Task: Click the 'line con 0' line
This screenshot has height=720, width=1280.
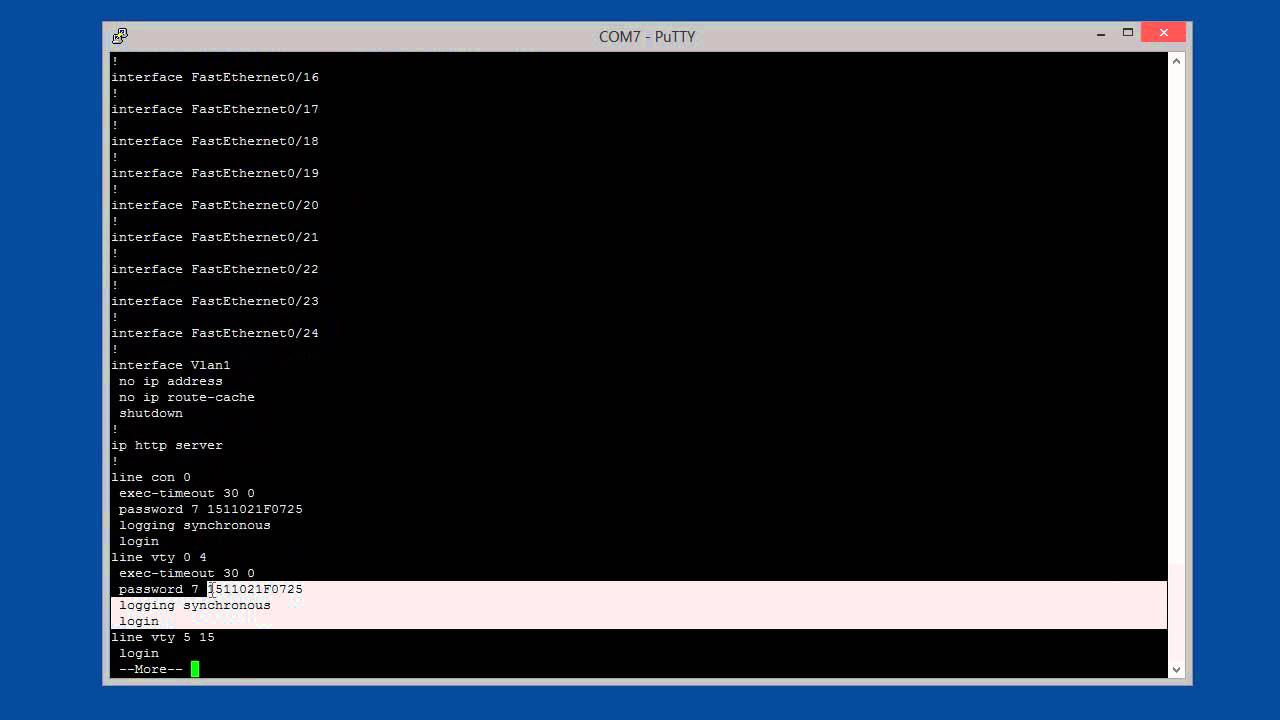Action: (151, 477)
